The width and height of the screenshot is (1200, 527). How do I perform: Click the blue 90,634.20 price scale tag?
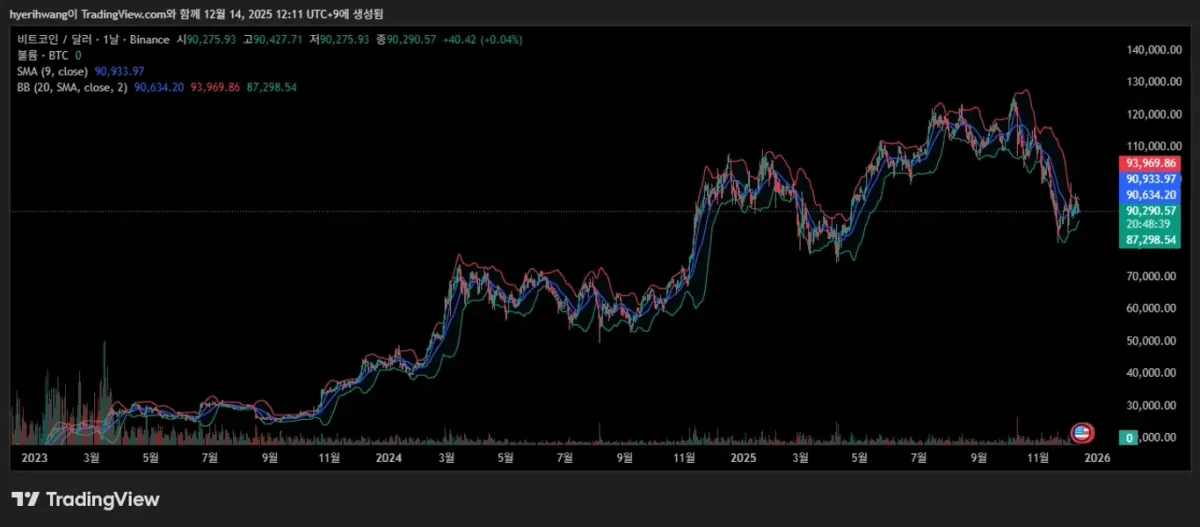click(1150, 194)
